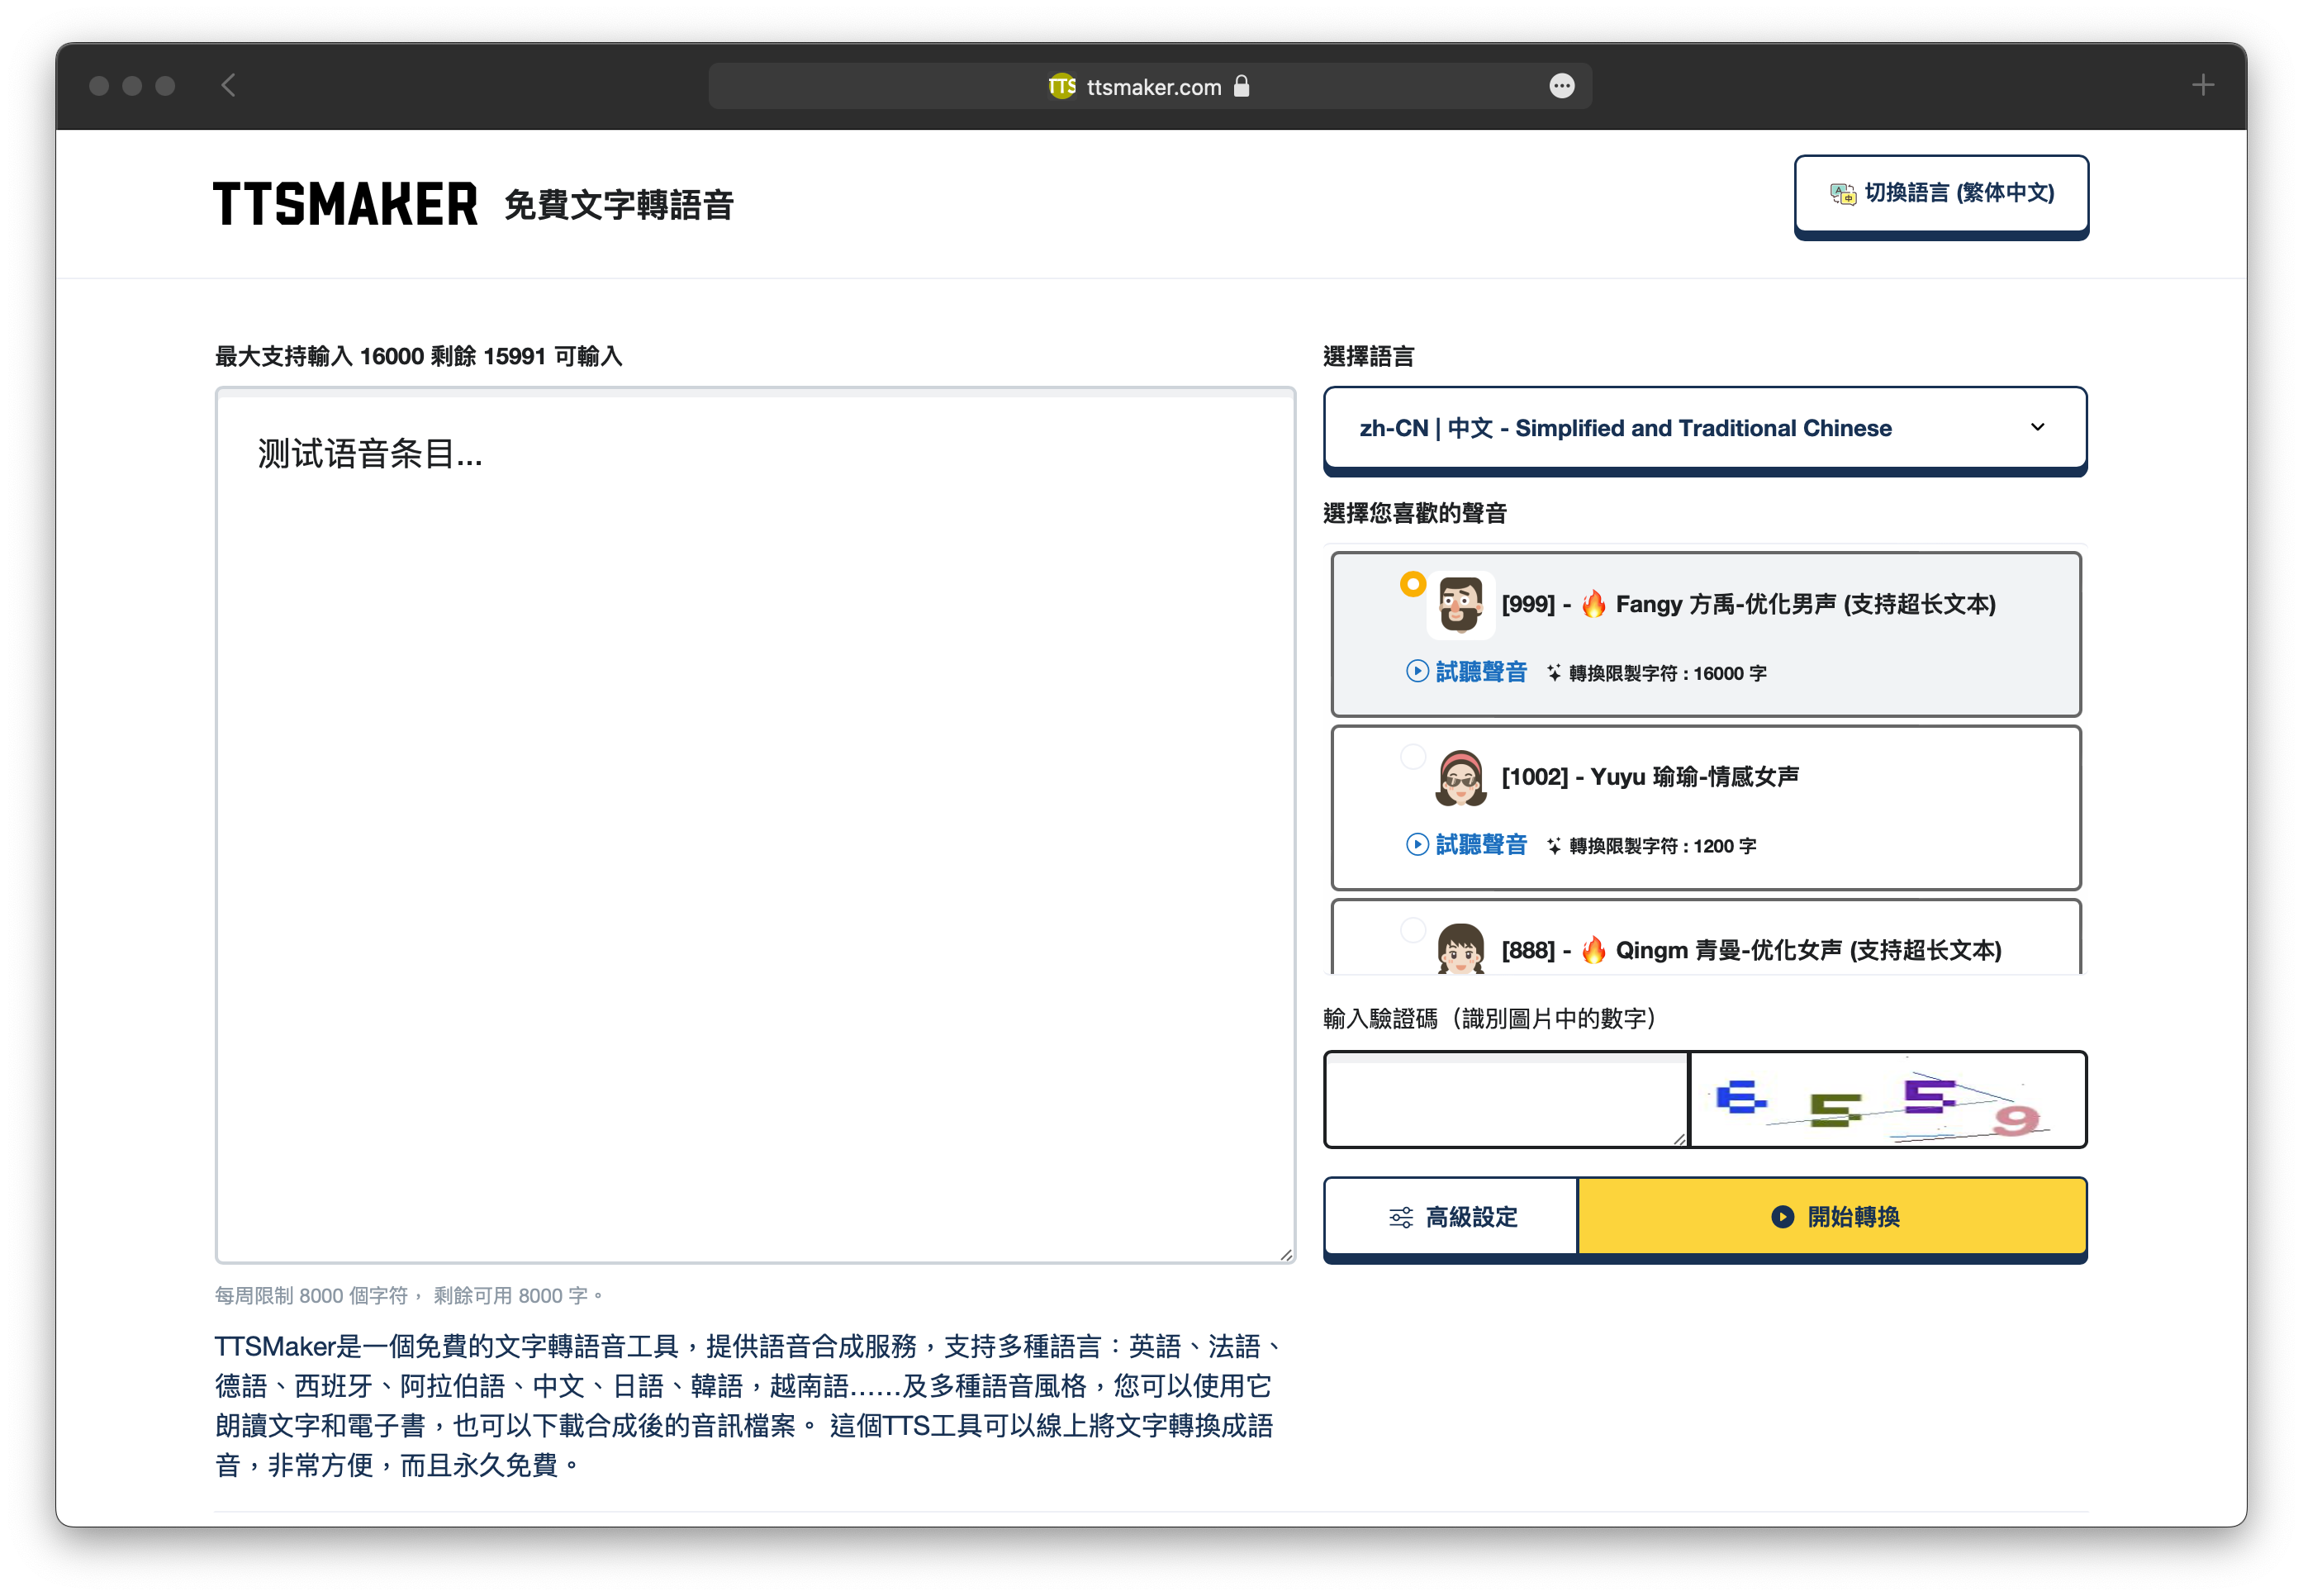Click the language dropdown chevron arrow
2303x1596 pixels.
click(2037, 427)
